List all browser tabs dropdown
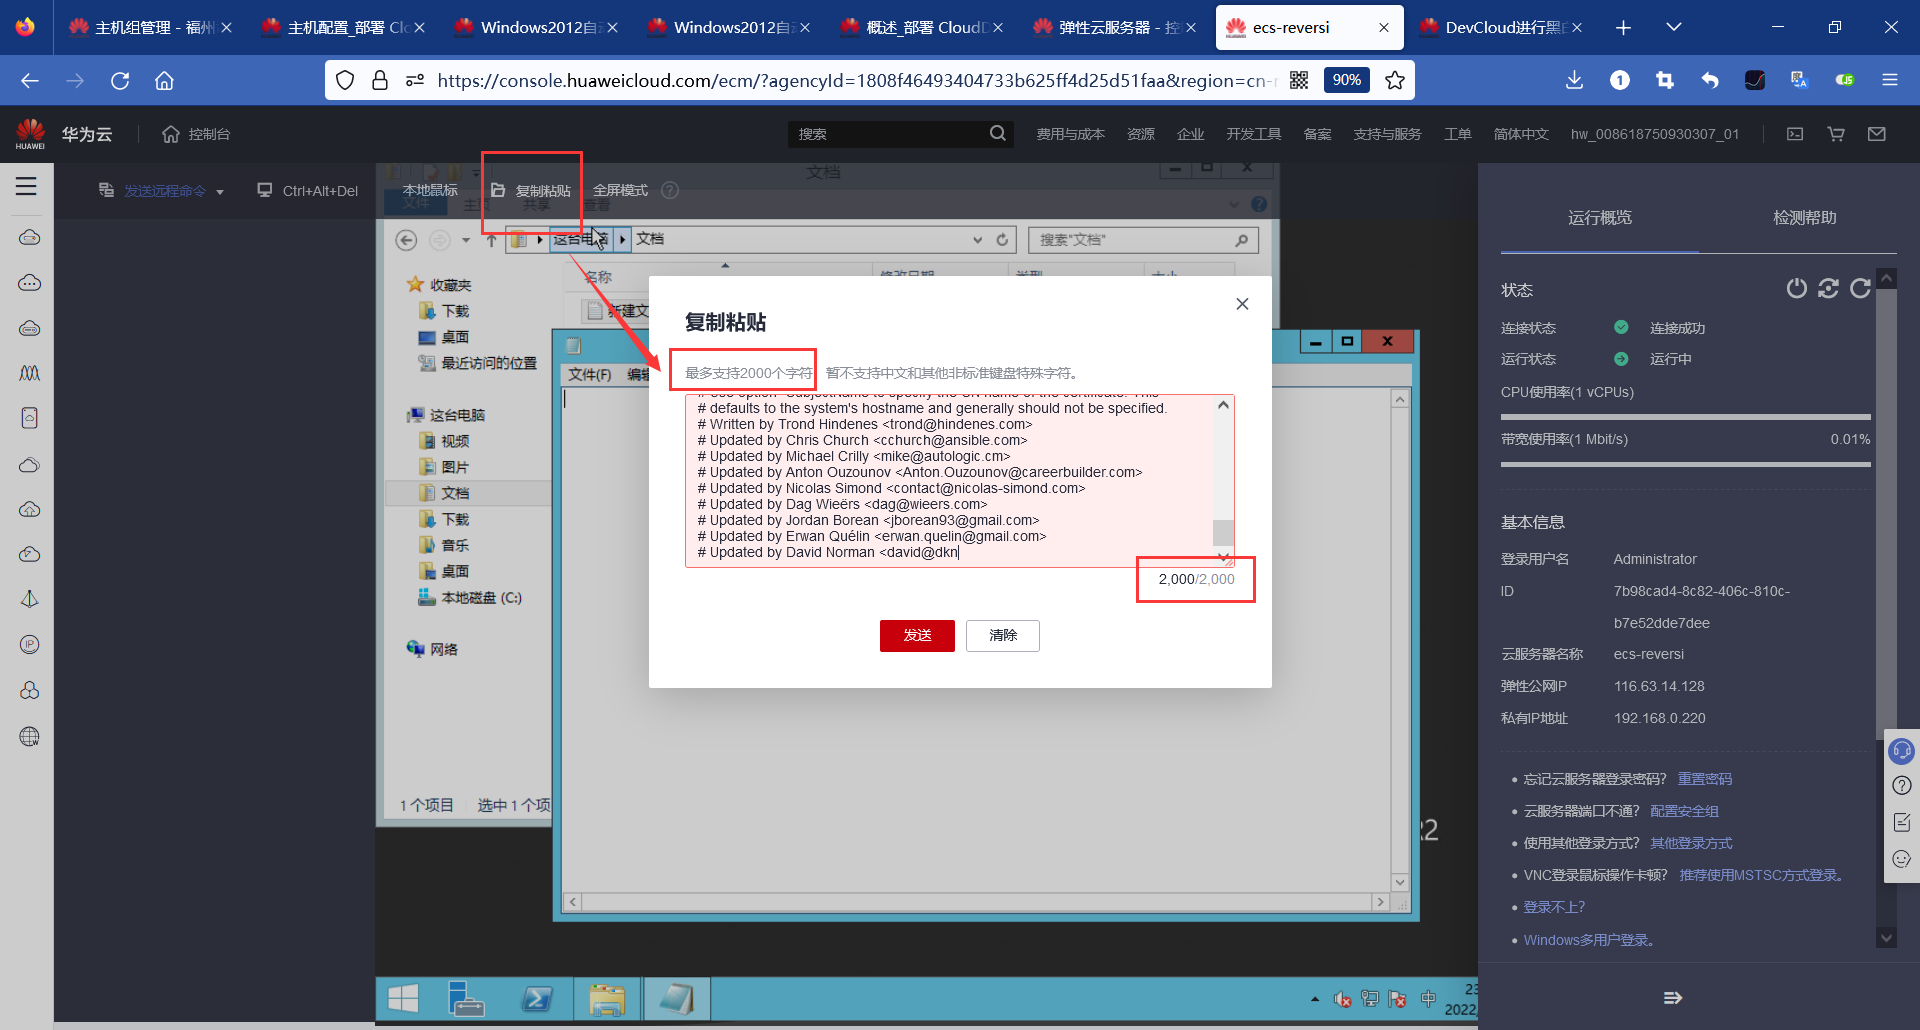This screenshot has width=1920, height=1030. click(1674, 27)
